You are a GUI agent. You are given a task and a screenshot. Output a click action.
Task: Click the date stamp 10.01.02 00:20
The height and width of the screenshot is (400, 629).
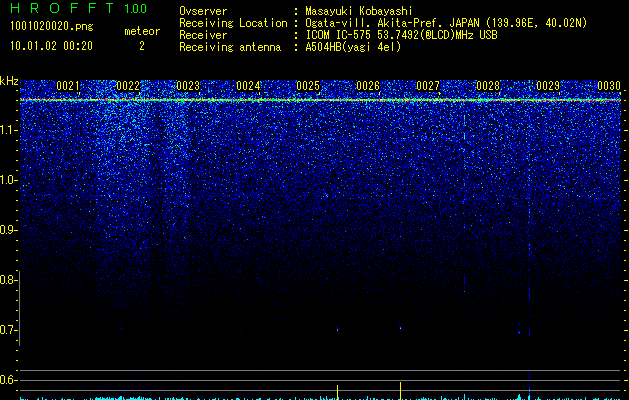[x=51, y=46]
